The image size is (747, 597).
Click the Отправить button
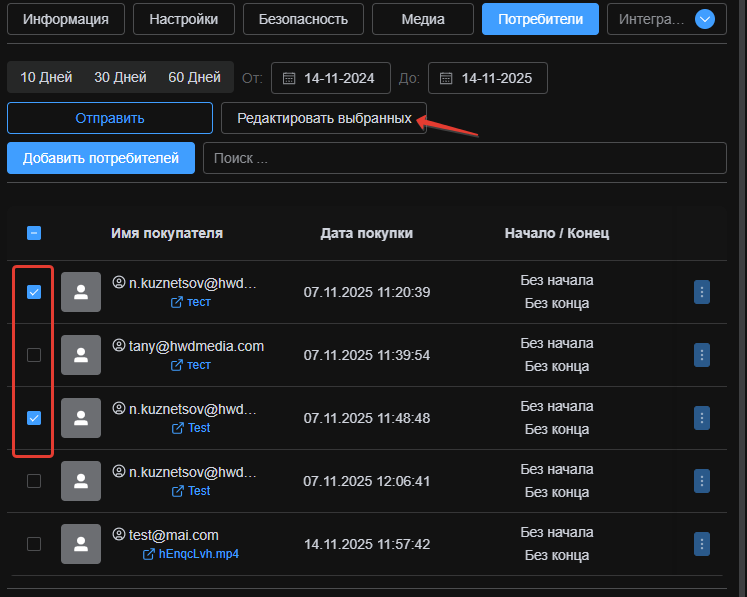(110, 118)
